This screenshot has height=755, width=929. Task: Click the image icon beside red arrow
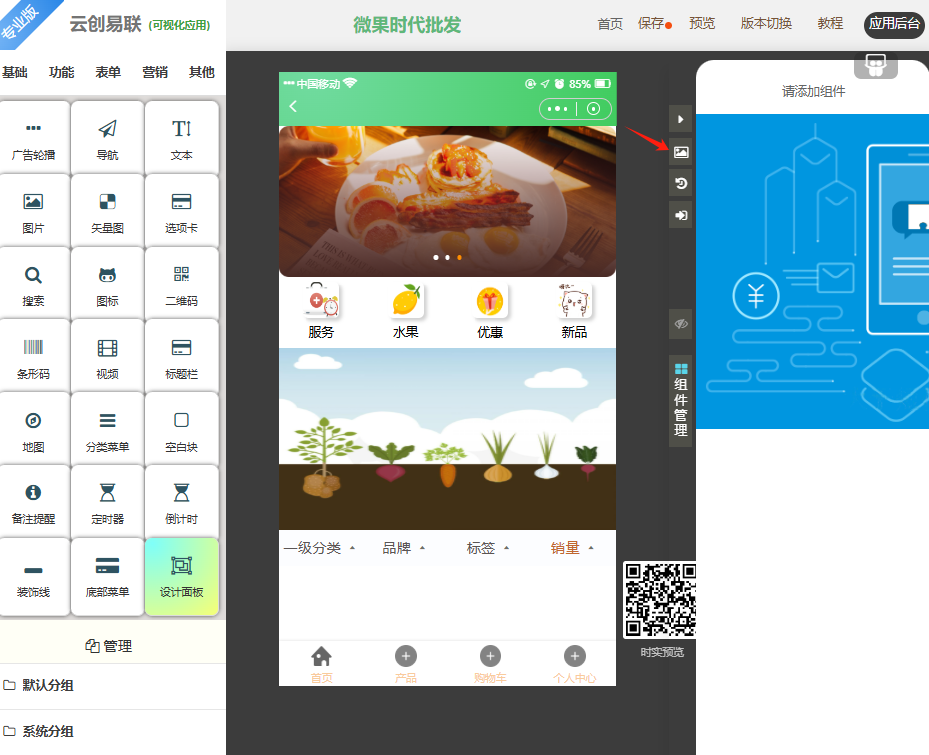point(680,152)
